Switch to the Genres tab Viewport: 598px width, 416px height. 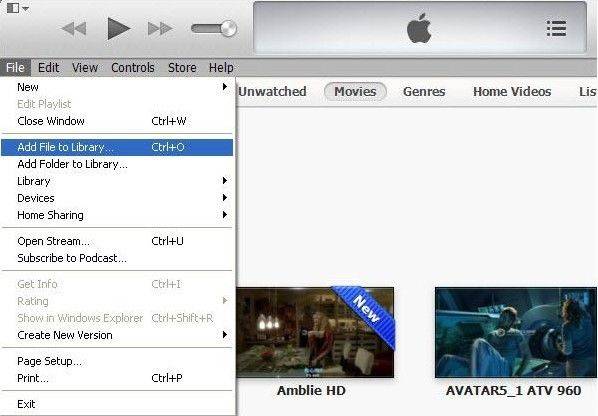pyautogui.click(x=424, y=92)
